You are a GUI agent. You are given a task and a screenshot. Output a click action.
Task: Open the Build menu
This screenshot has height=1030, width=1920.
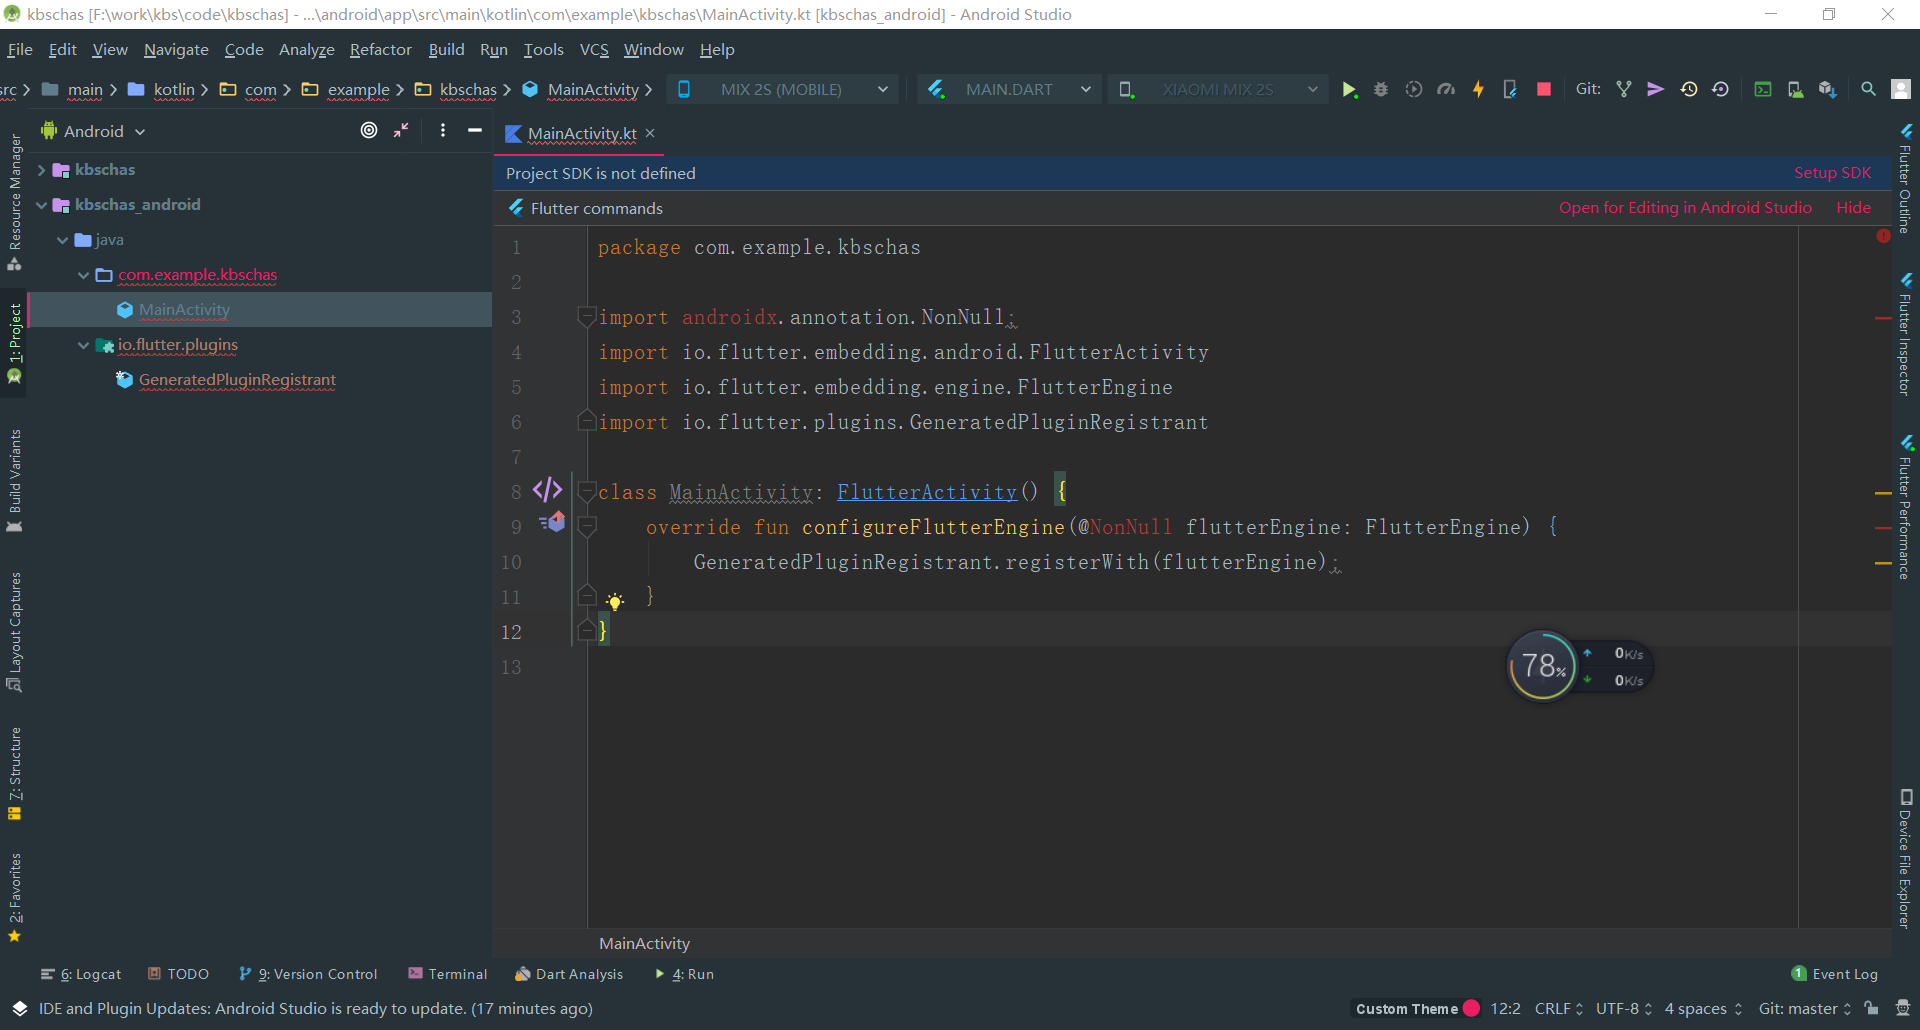[446, 49]
